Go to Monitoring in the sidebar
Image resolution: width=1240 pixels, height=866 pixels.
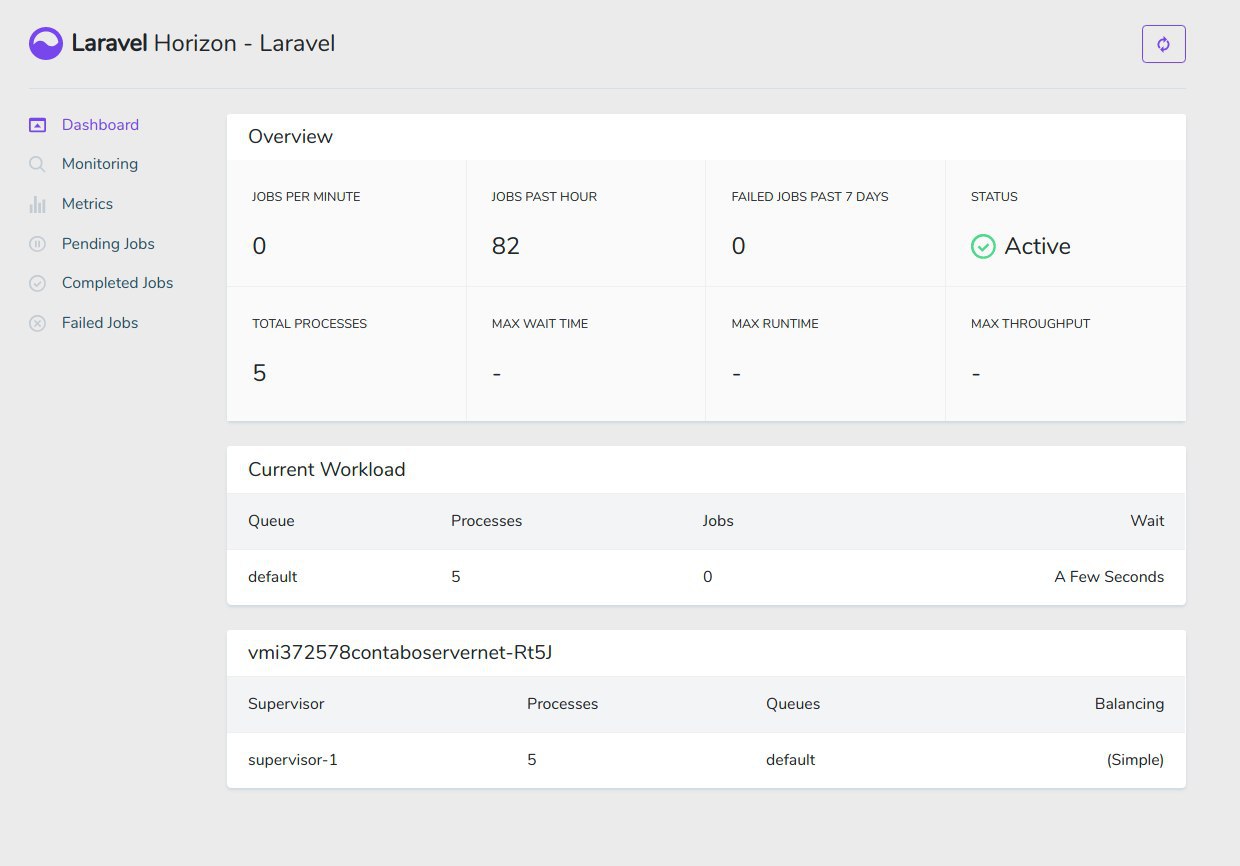tap(100, 164)
